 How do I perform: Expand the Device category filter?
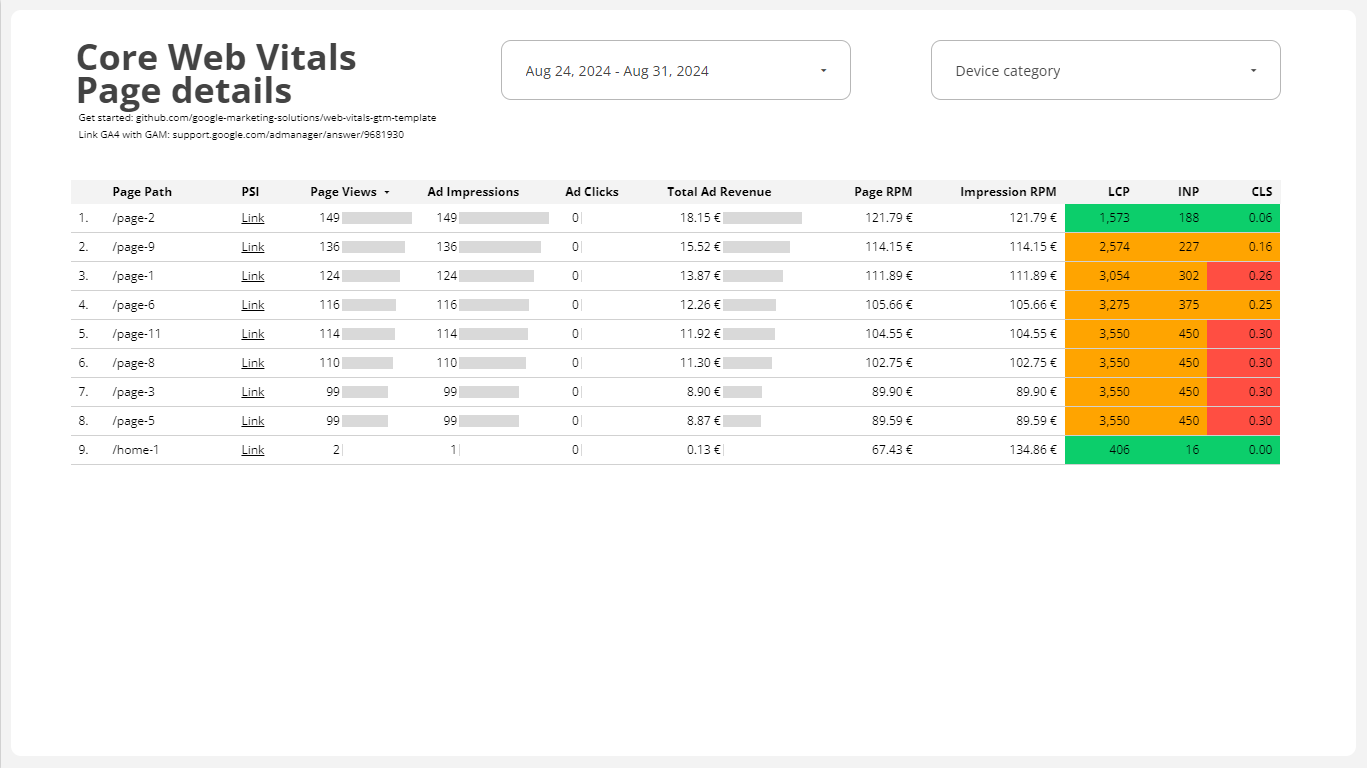[x=1104, y=70]
